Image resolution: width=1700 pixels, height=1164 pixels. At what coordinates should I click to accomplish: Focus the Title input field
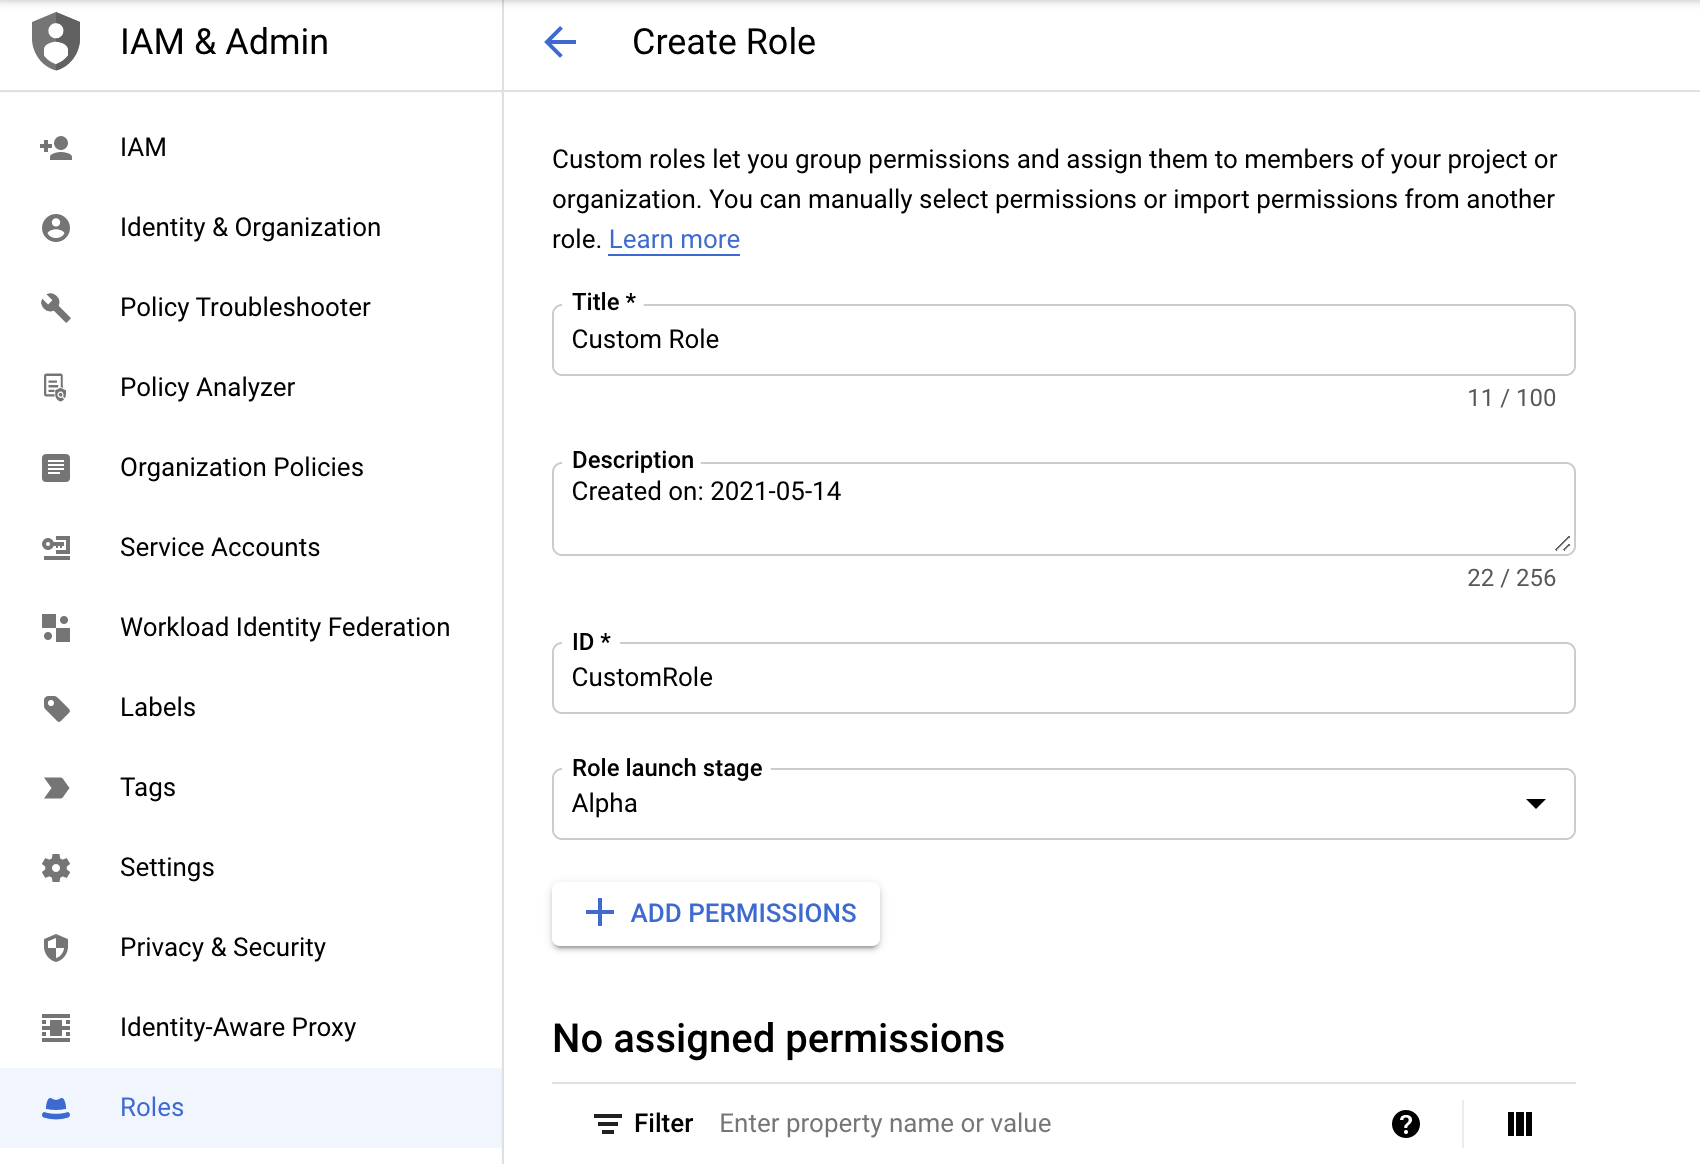(1064, 340)
